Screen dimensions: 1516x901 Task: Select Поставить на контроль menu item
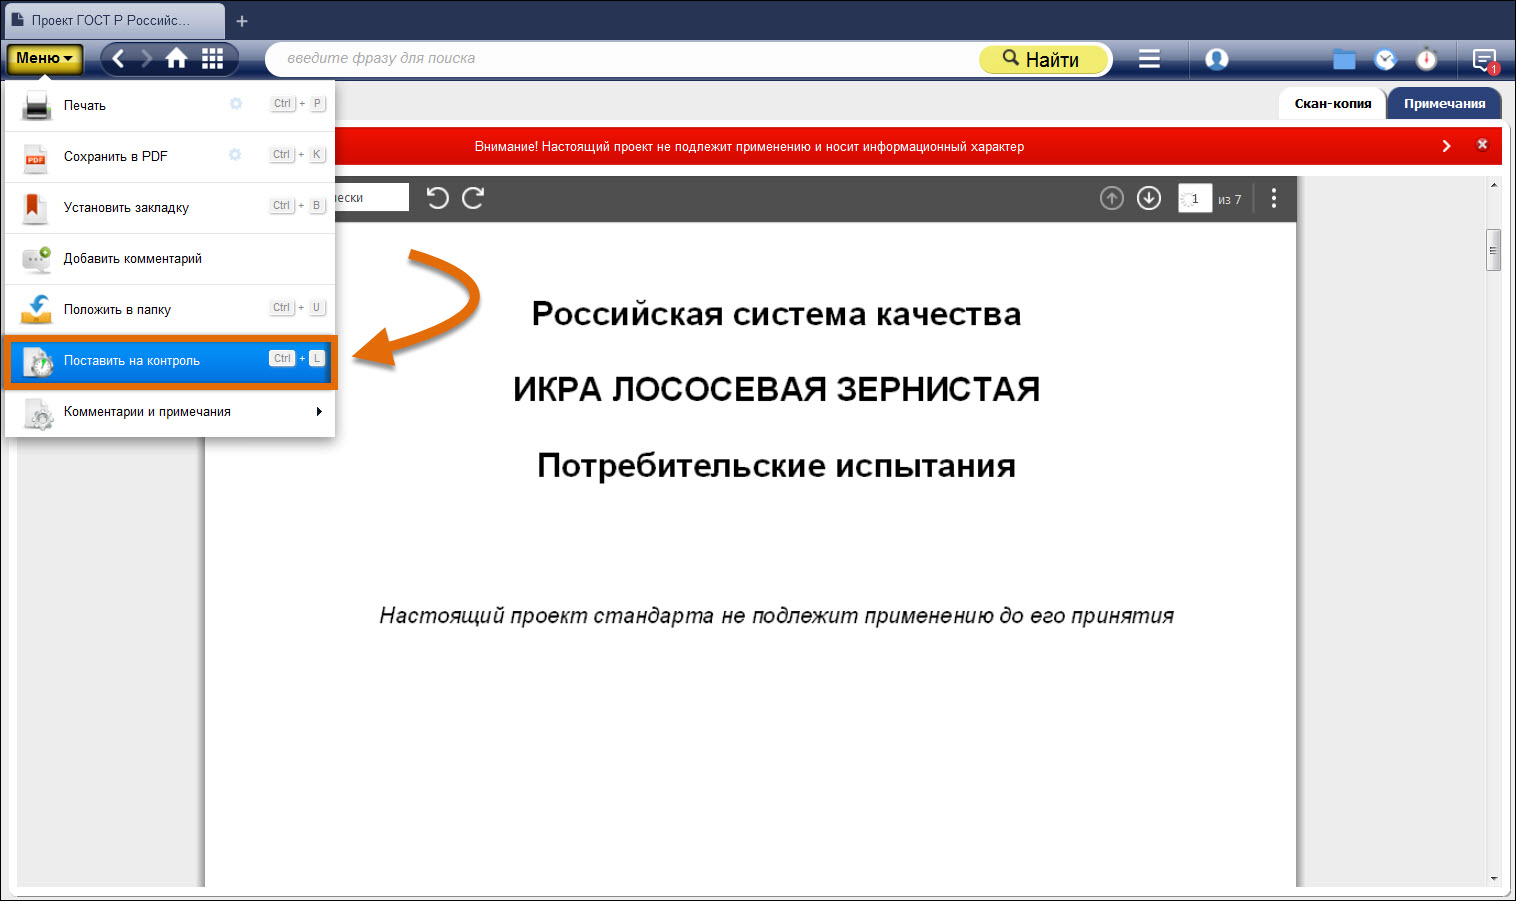click(170, 361)
